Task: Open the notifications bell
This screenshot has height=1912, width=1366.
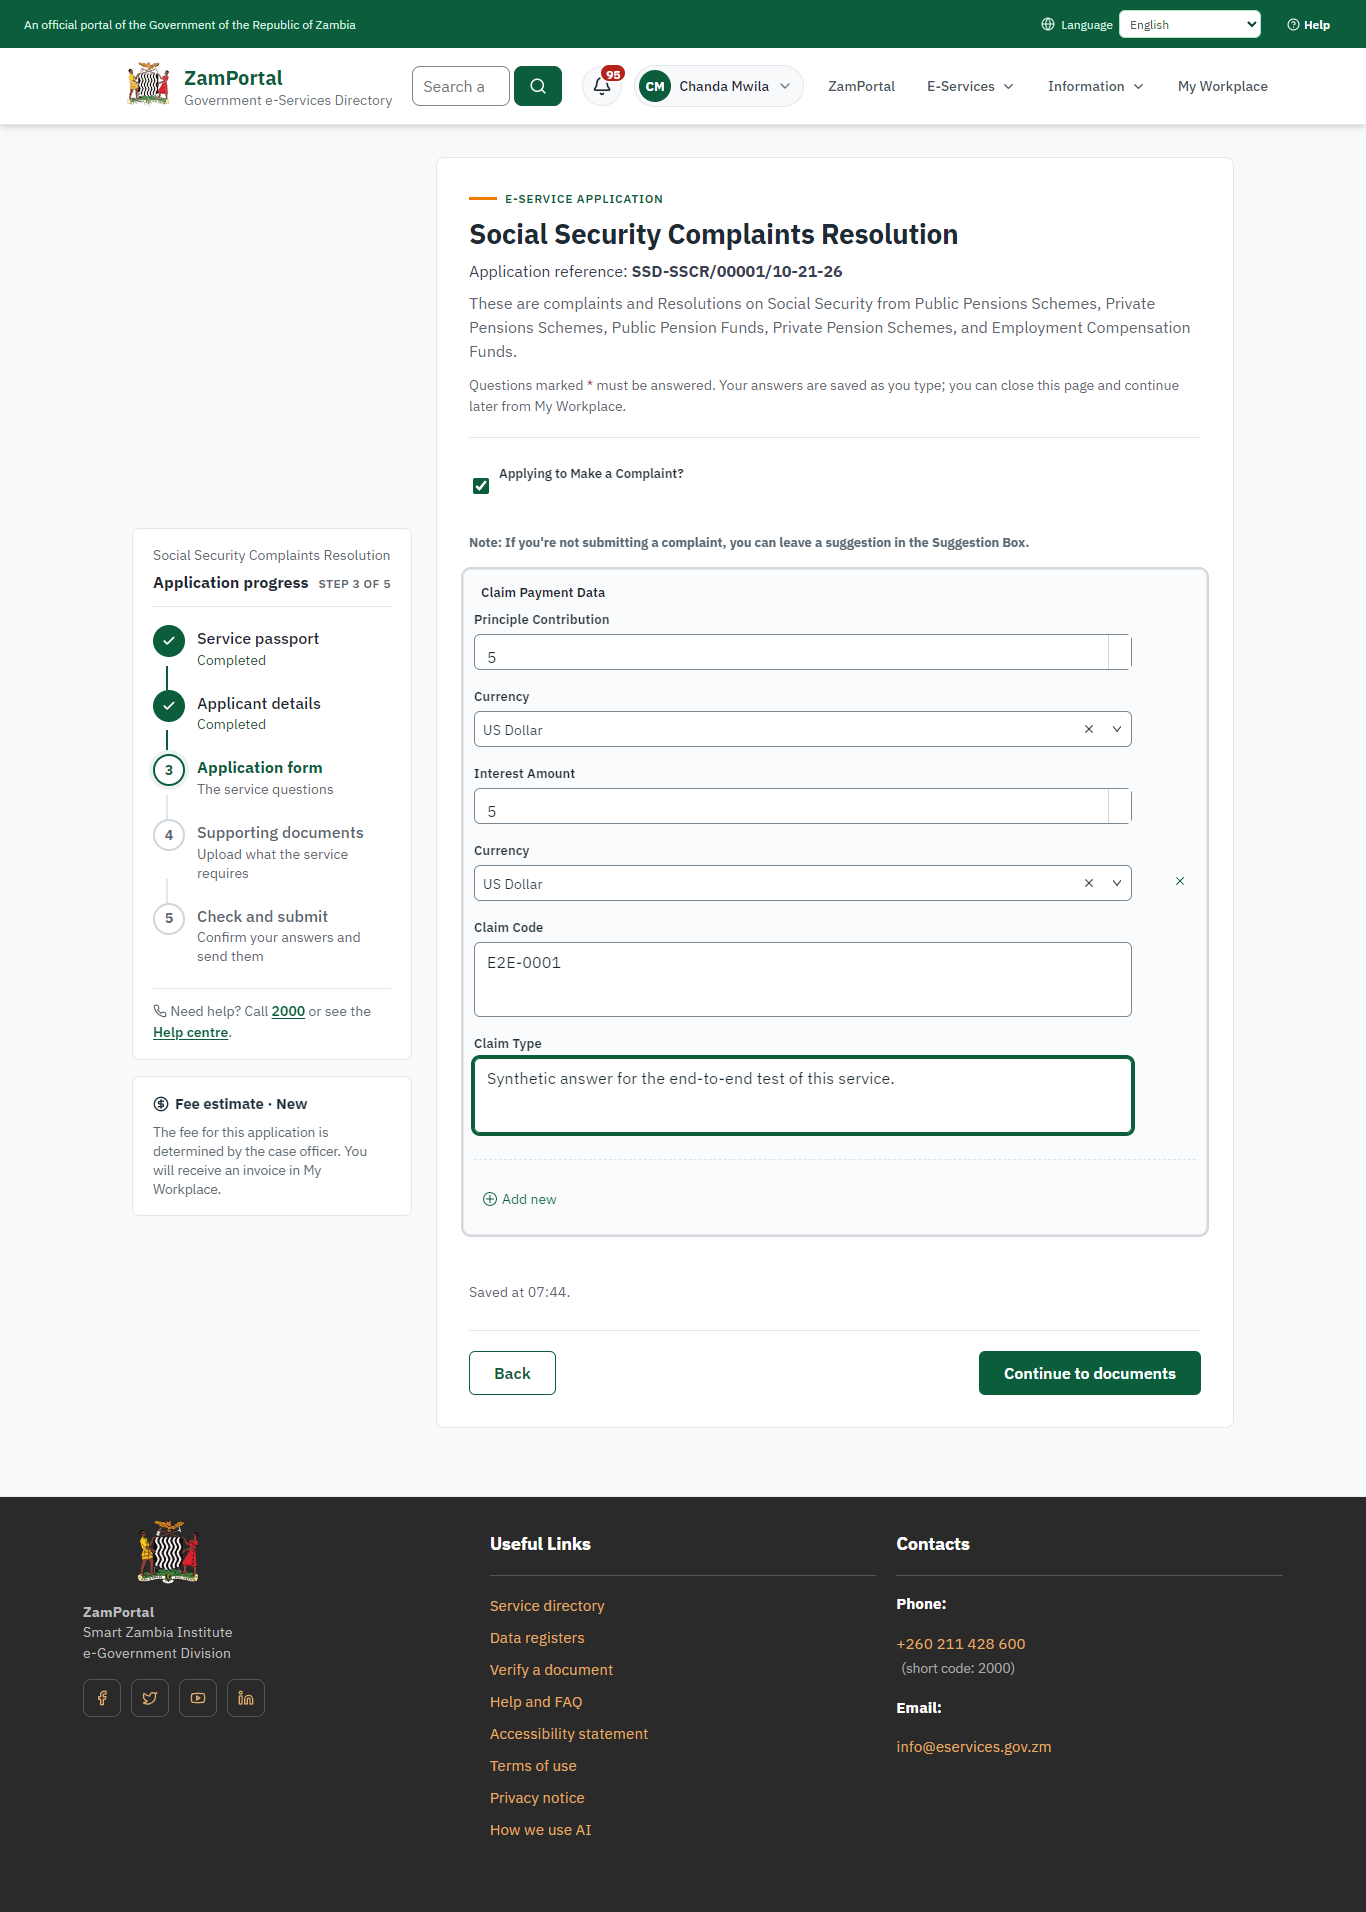Action: point(602,86)
